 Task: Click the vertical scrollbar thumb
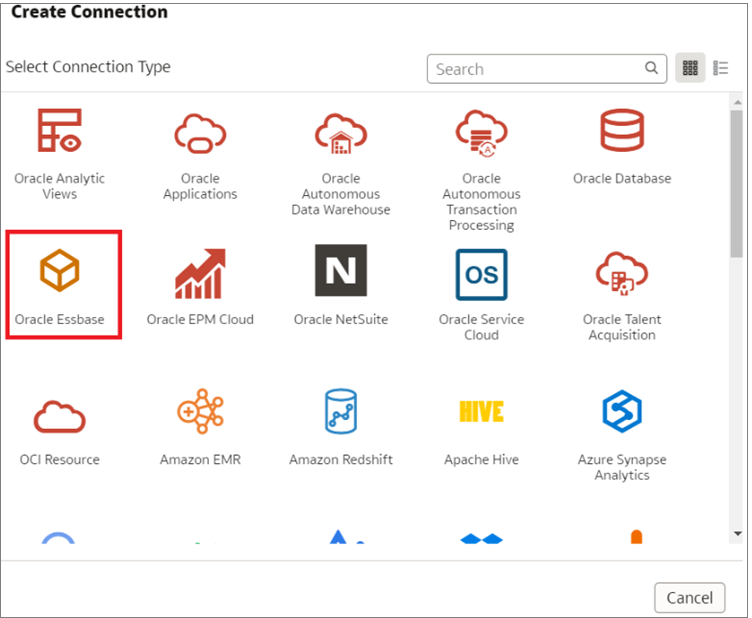(x=737, y=184)
